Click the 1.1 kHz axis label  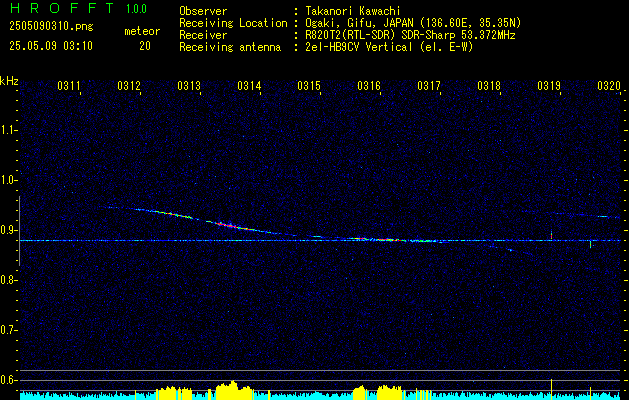pos(8,130)
